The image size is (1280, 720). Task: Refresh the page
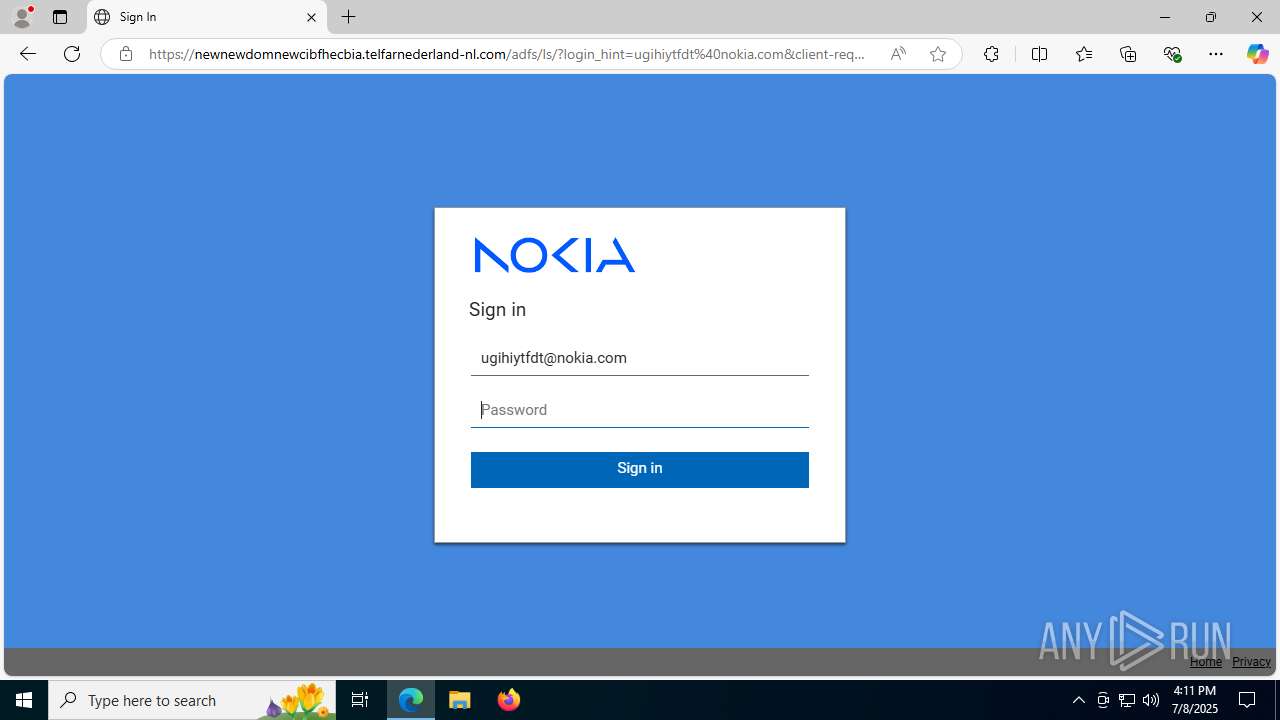click(72, 54)
